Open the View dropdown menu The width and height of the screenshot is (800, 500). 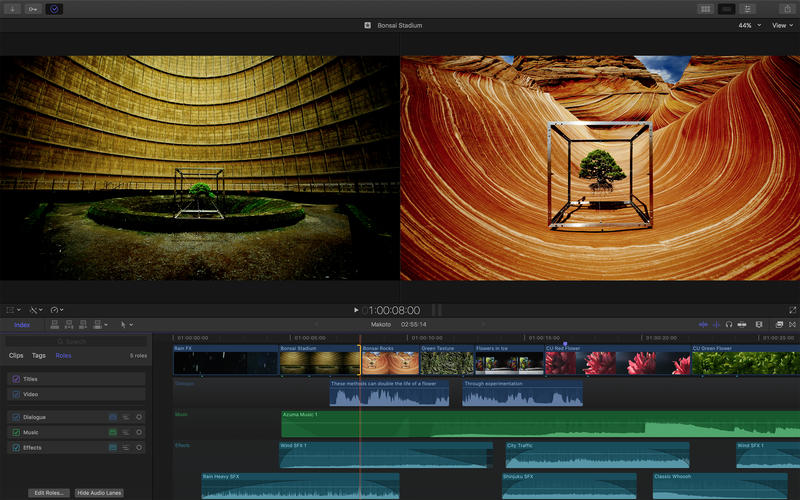(x=779, y=25)
